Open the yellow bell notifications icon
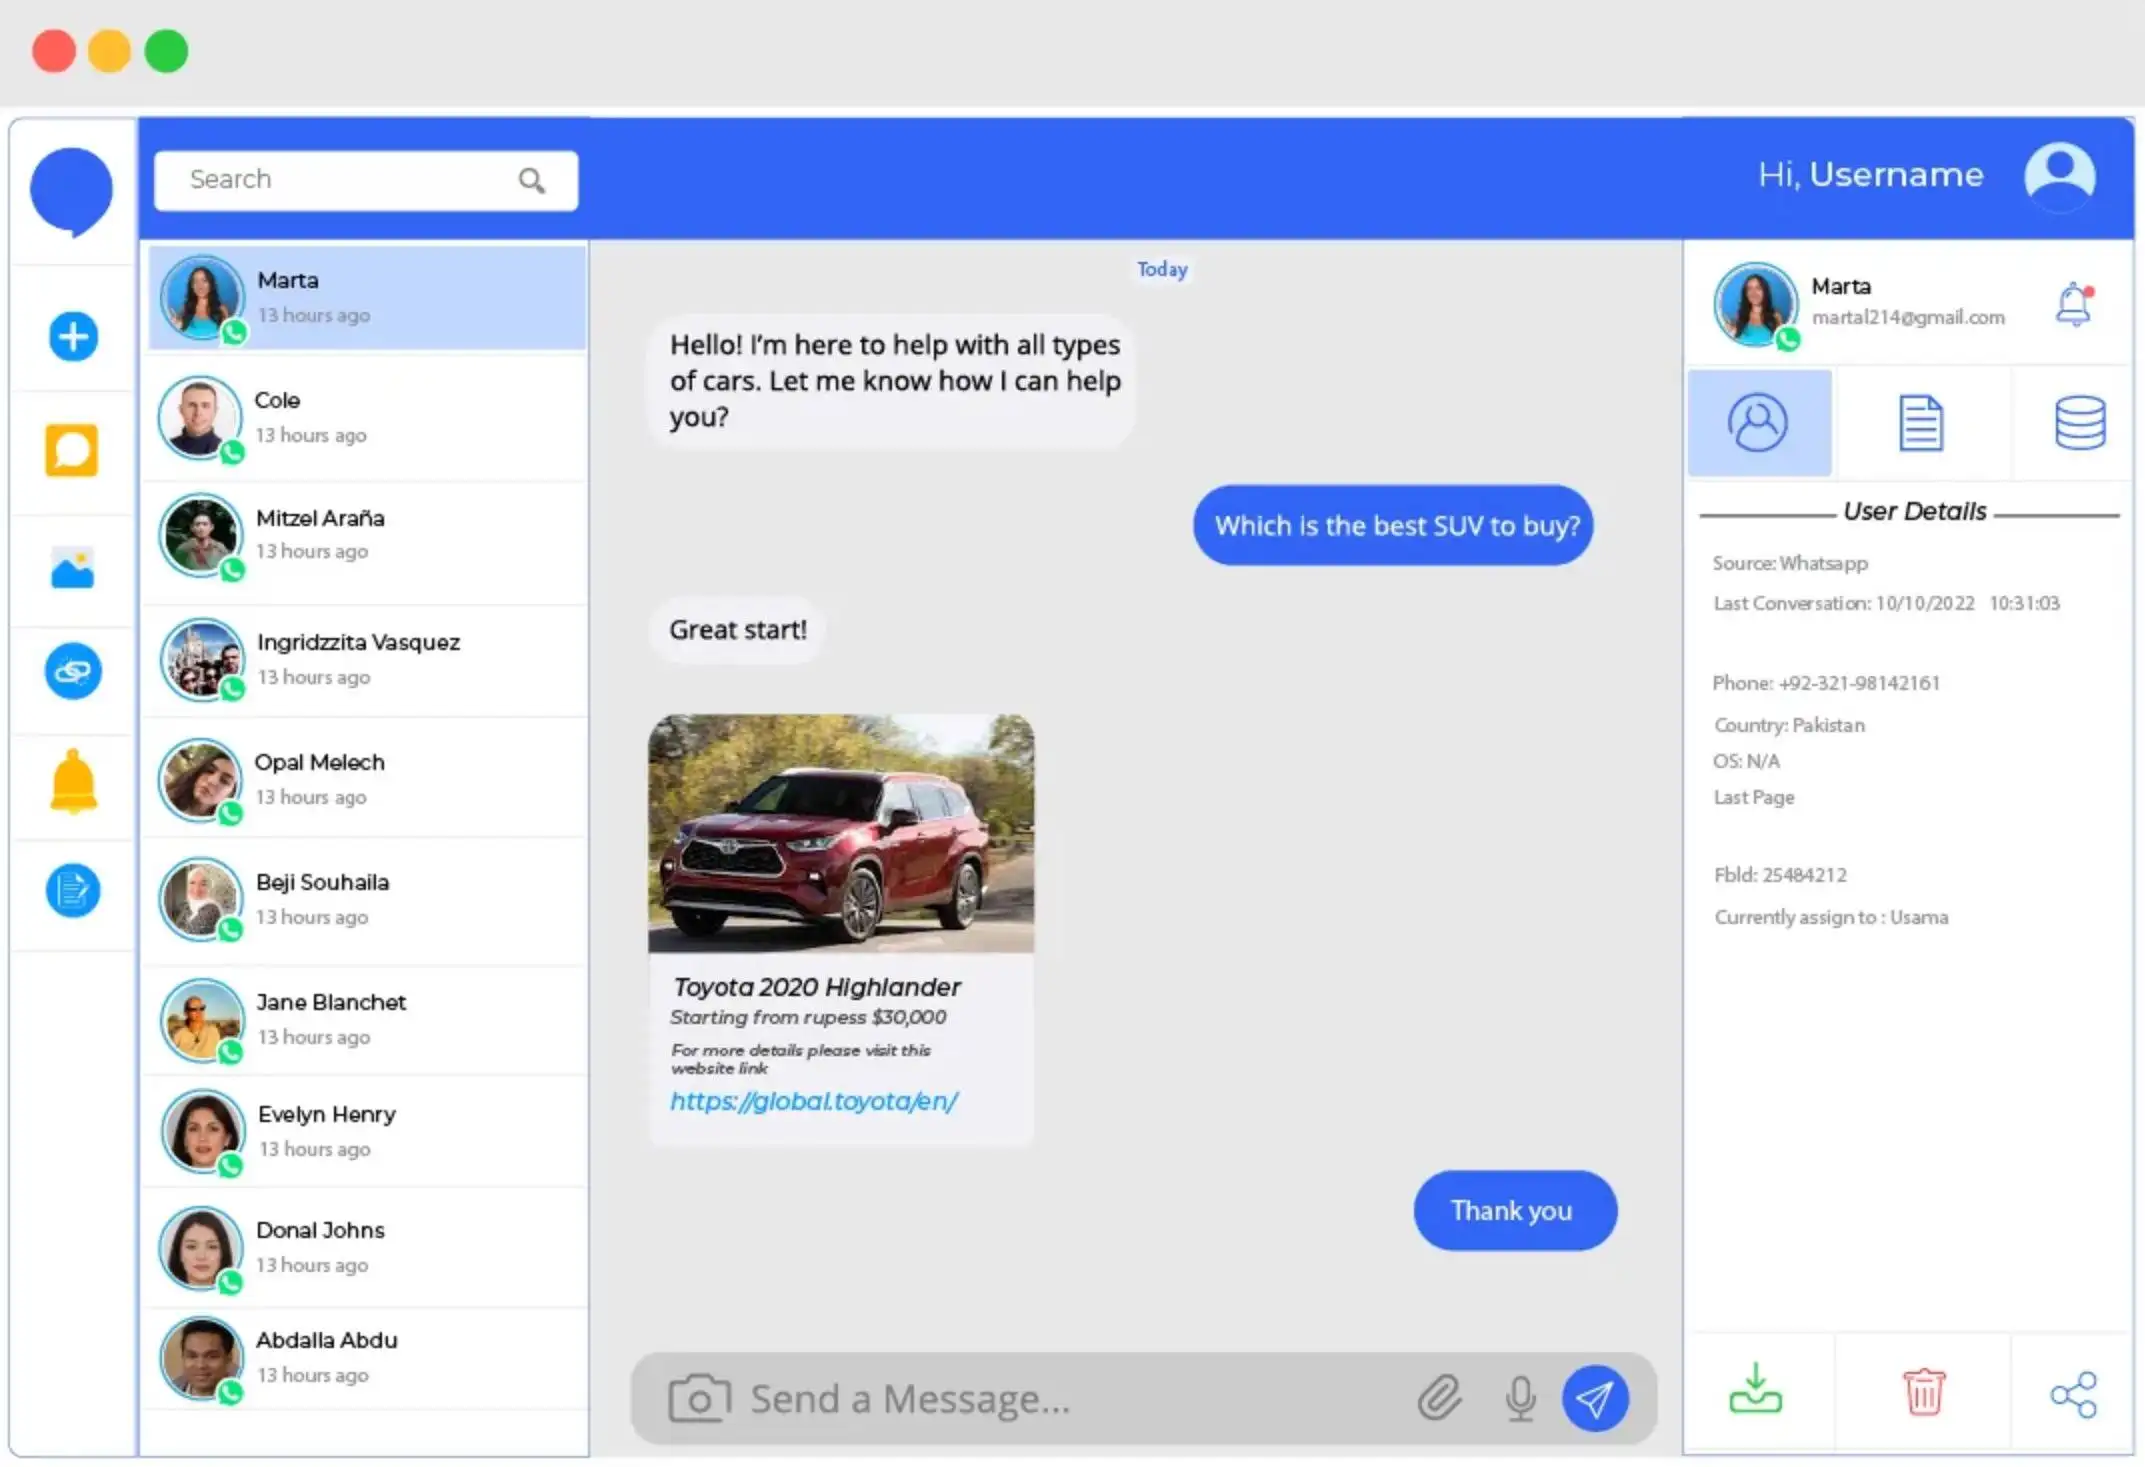This screenshot has width=2145, height=1467. coord(73,781)
